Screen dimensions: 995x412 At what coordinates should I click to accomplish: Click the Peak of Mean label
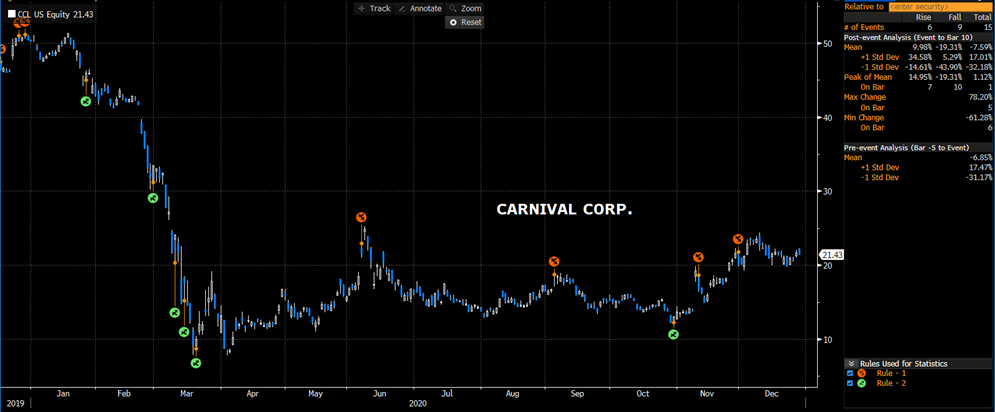pos(867,77)
